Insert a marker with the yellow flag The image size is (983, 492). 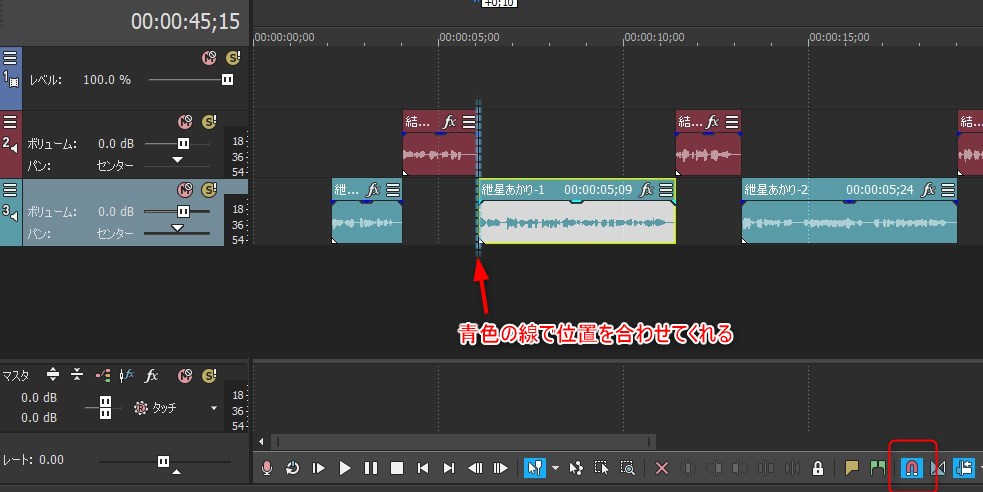(x=851, y=468)
